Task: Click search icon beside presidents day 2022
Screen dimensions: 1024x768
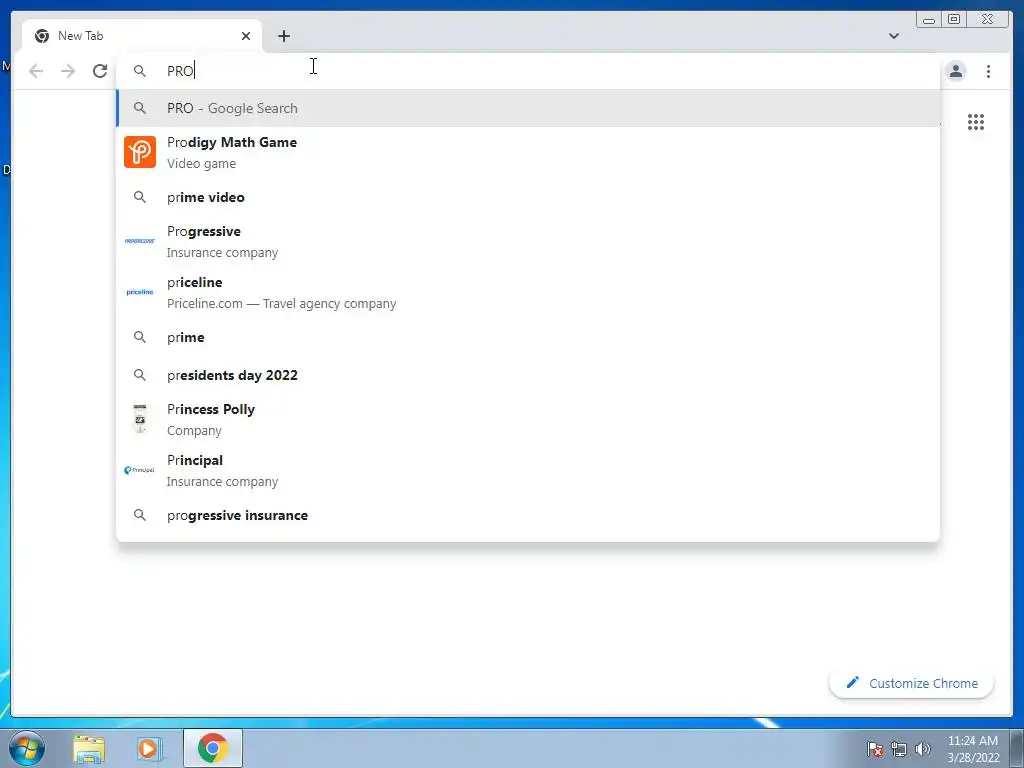Action: pyautogui.click(x=140, y=375)
